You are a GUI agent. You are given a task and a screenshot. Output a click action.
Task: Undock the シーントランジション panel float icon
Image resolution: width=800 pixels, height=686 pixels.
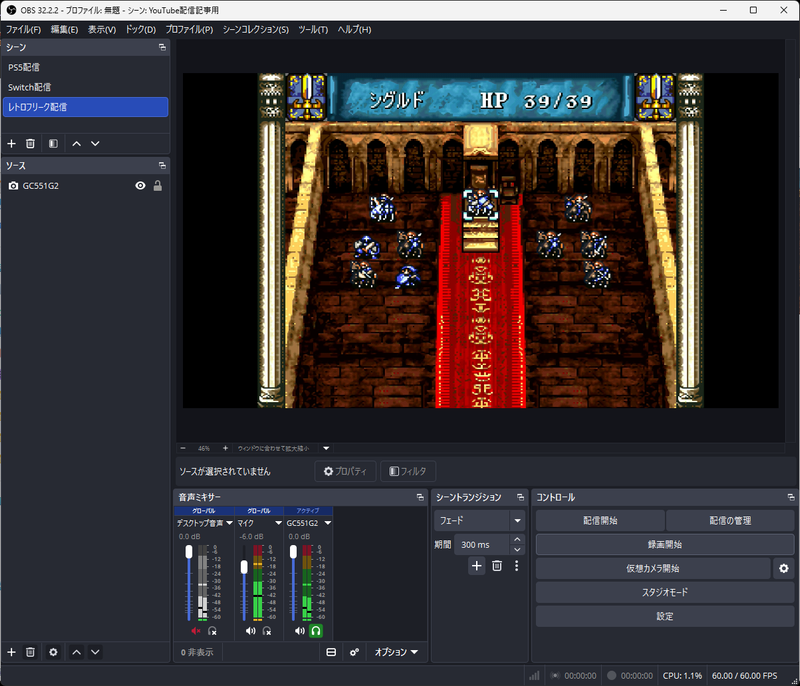(x=520, y=497)
